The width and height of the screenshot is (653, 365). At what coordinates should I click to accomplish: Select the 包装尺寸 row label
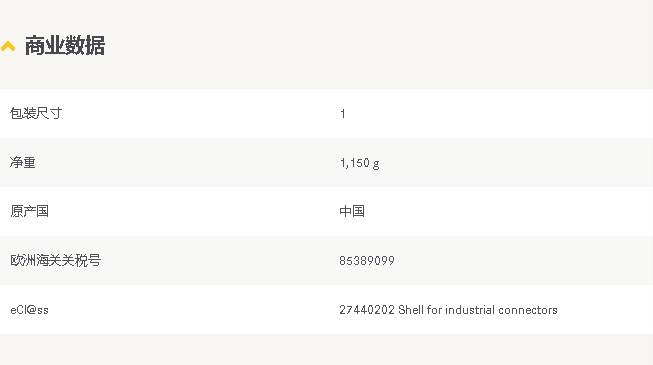pos(36,113)
